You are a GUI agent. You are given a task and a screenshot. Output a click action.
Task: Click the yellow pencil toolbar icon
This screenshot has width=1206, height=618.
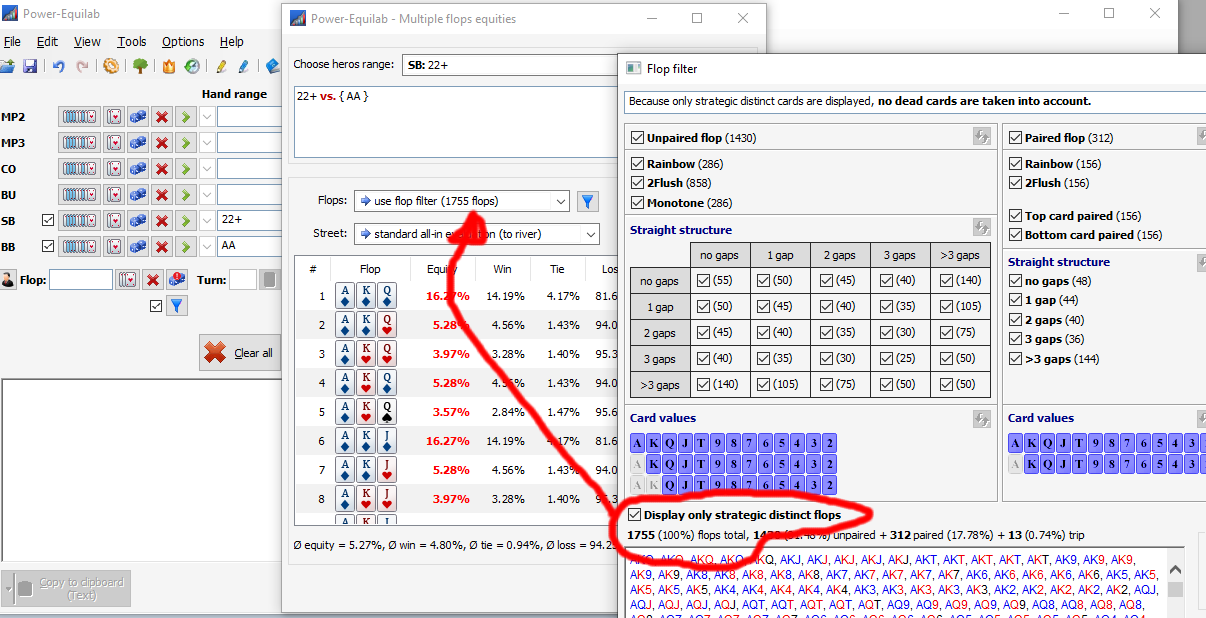221,66
